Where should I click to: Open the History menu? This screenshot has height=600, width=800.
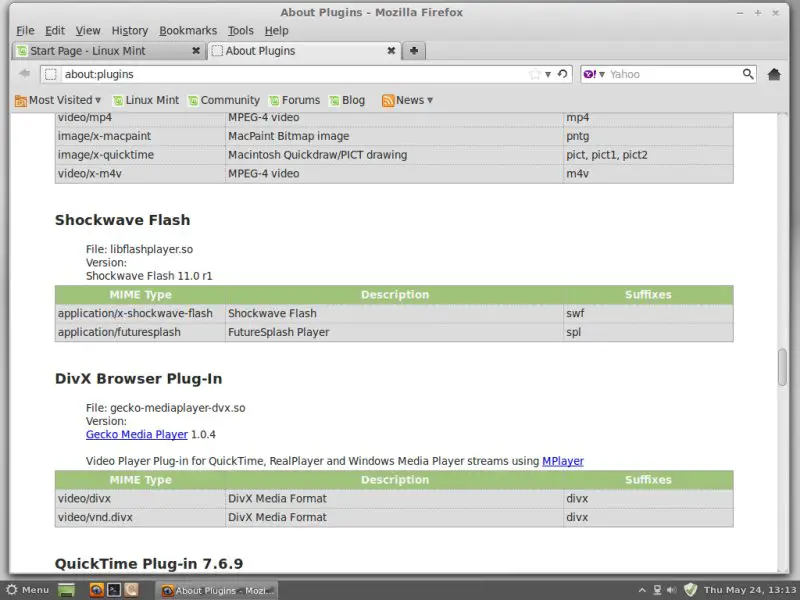click(x=130, y=31)
